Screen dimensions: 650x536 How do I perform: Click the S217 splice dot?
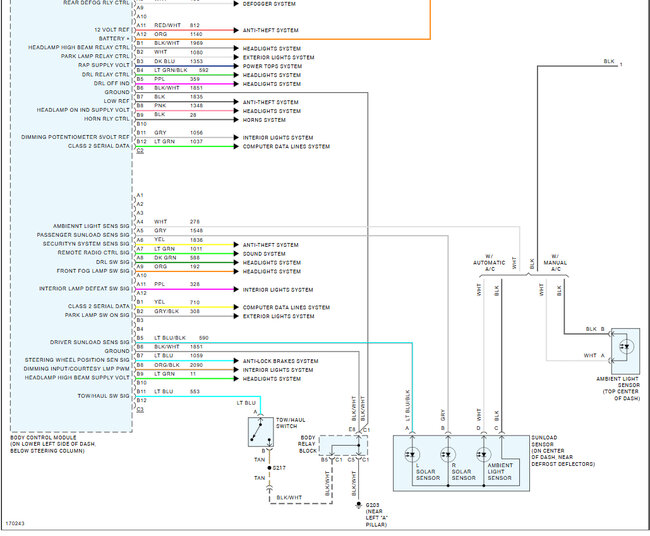click(269, 468)
